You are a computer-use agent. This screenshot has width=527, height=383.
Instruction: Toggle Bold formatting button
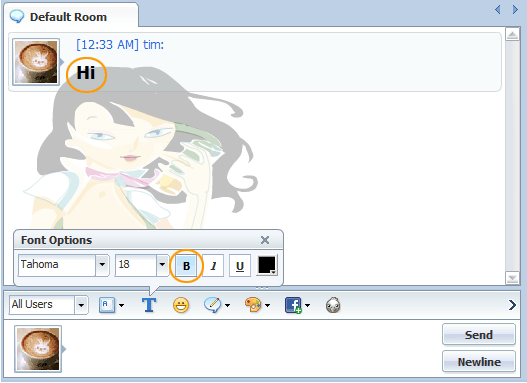tap(186, 266)
